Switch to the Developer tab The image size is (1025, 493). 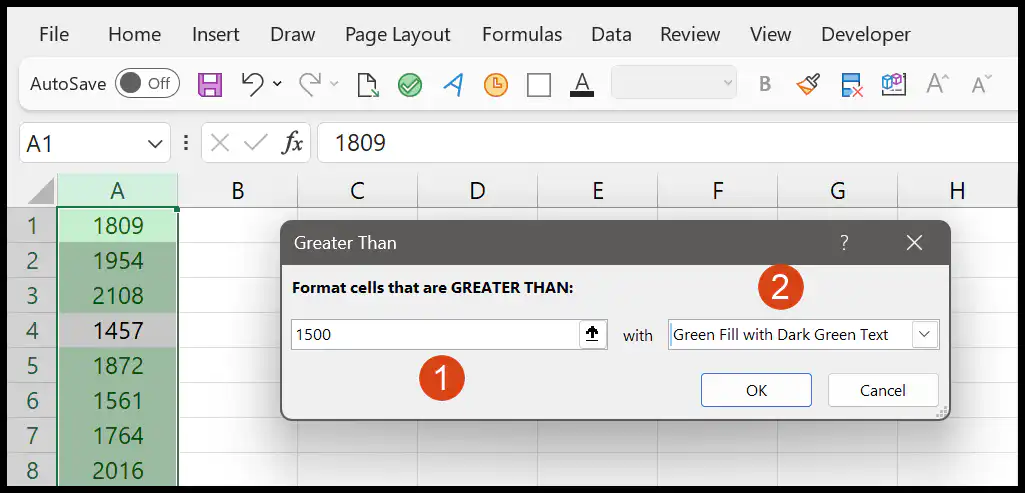866,34
